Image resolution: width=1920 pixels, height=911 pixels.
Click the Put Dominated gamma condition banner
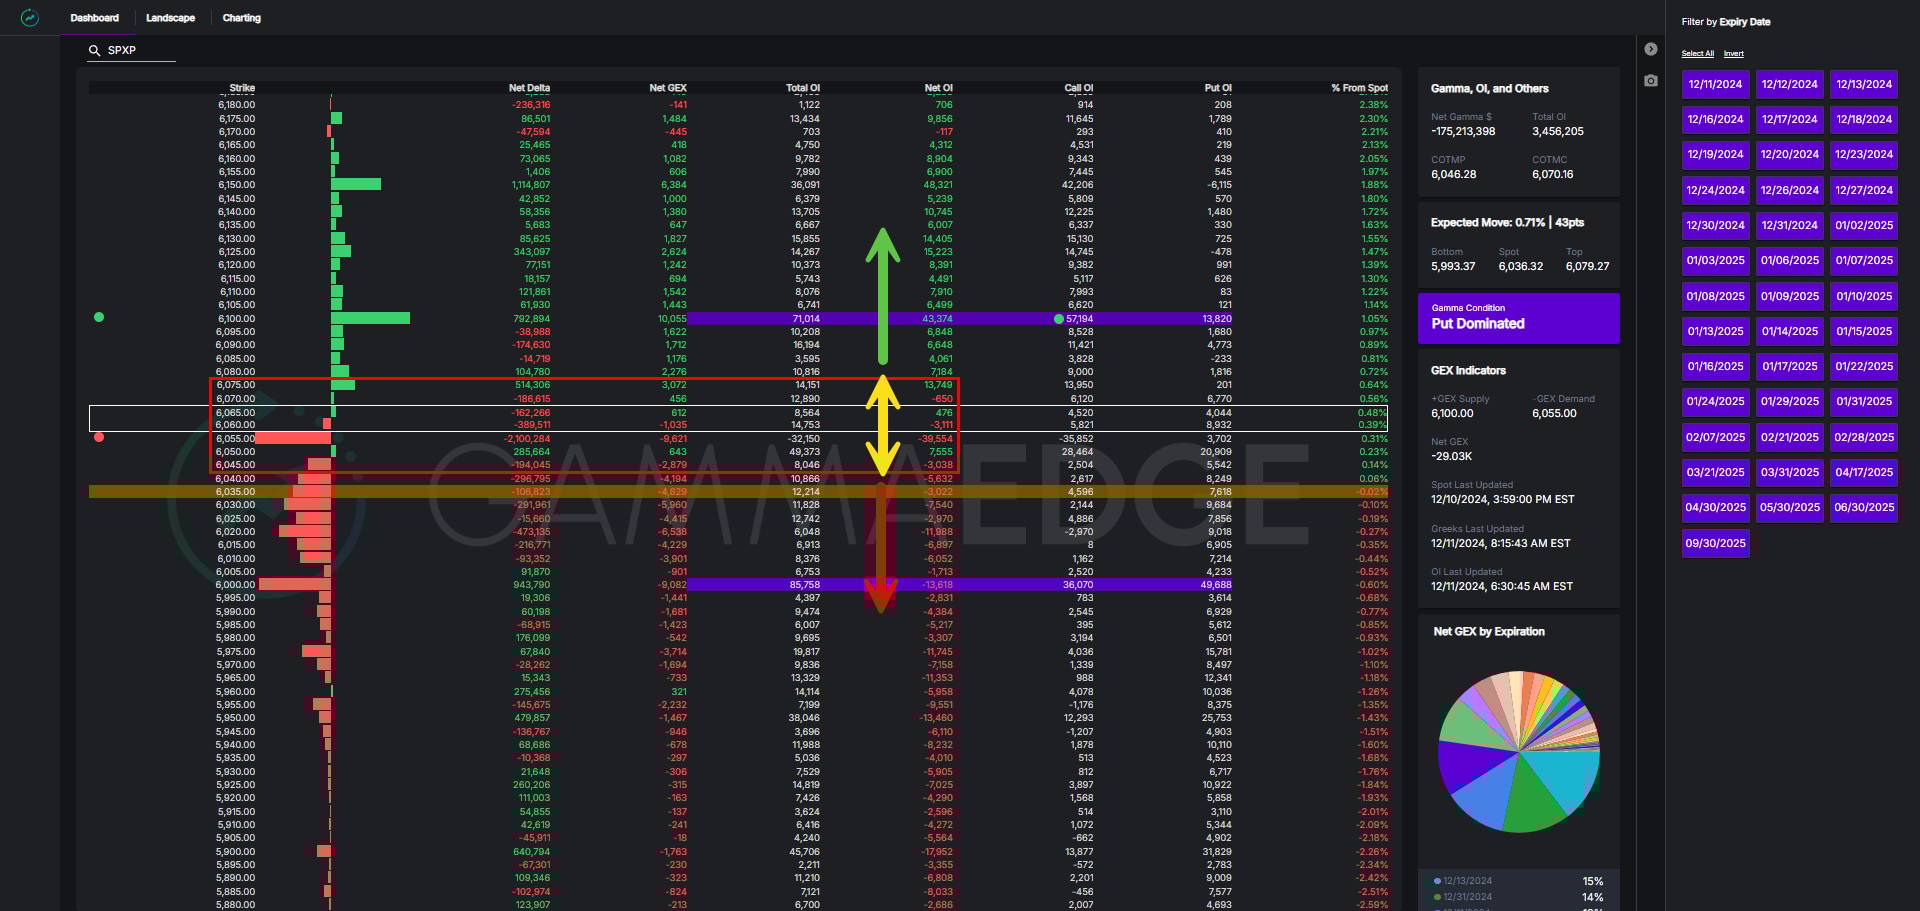(x=1518, y=317)
